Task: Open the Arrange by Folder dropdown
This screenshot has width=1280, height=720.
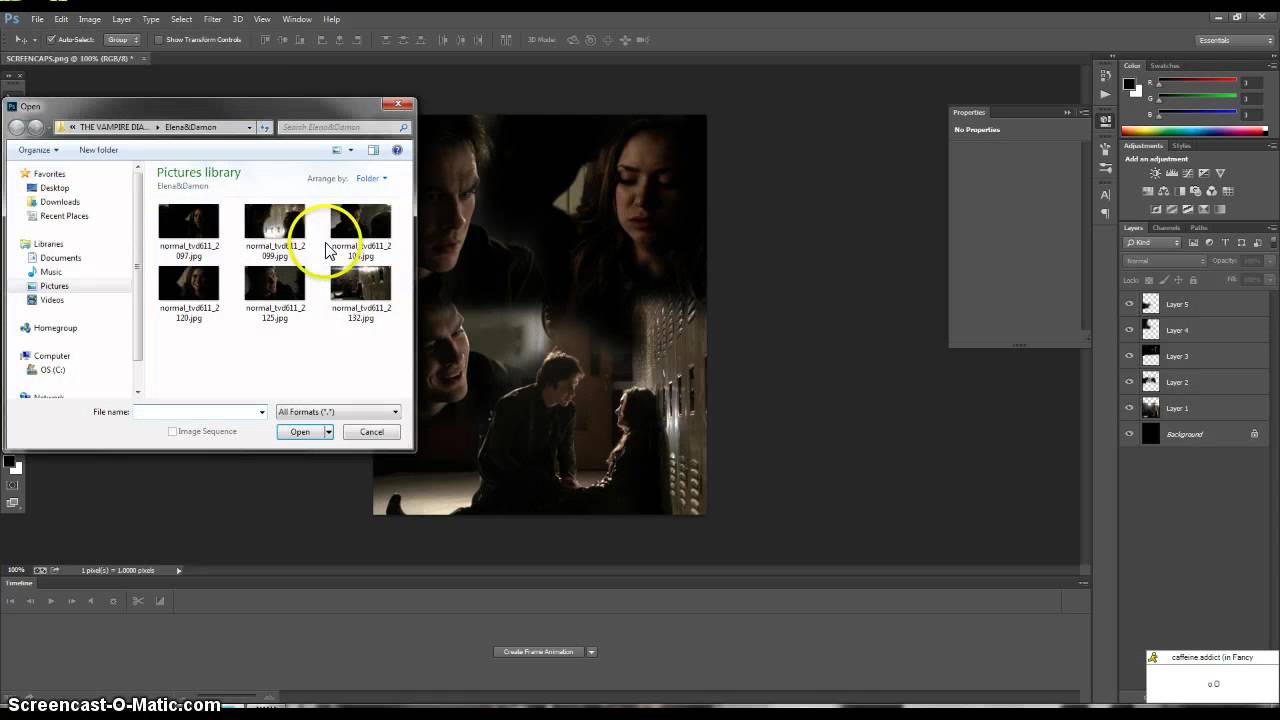Action: [371, 178]
